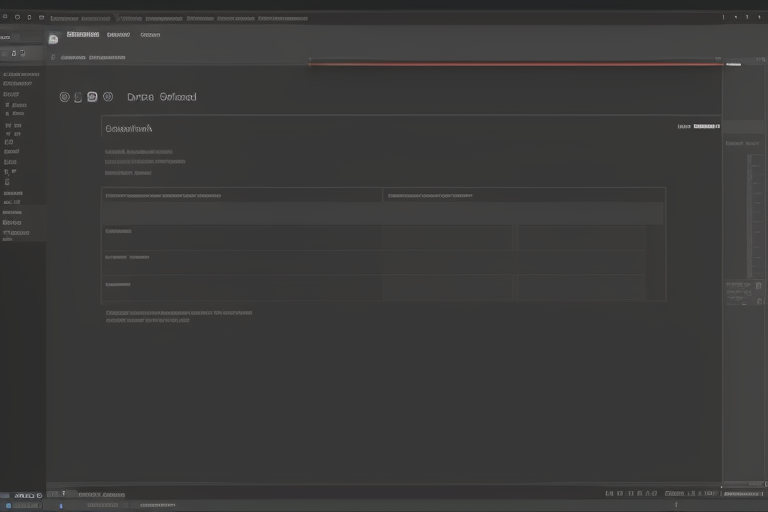This screenshot has width=768, height=512.
Task: Click the second icon in the heading row
Action: 78,97
